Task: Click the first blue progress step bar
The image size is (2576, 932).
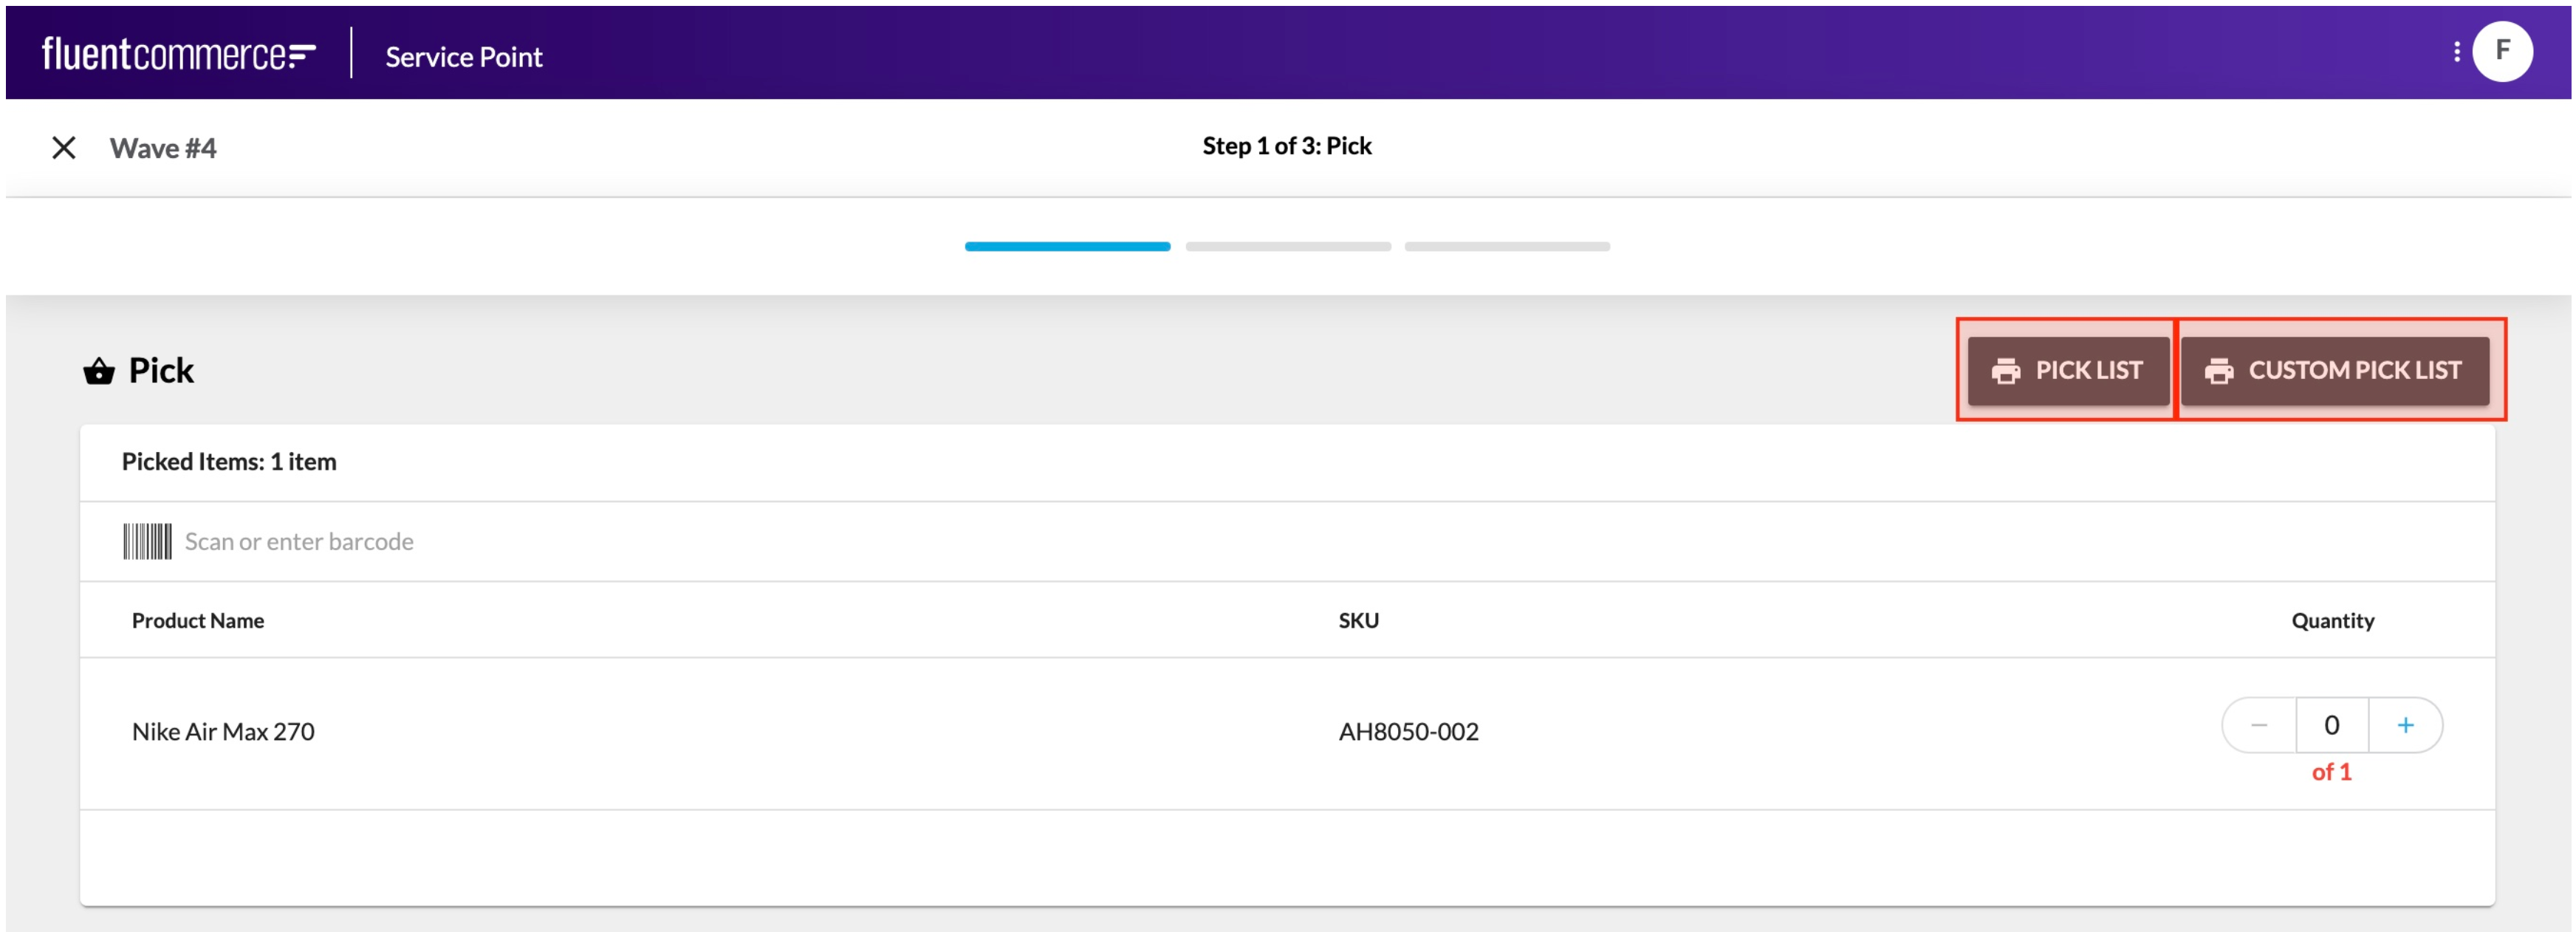Action: [1067, 246]
